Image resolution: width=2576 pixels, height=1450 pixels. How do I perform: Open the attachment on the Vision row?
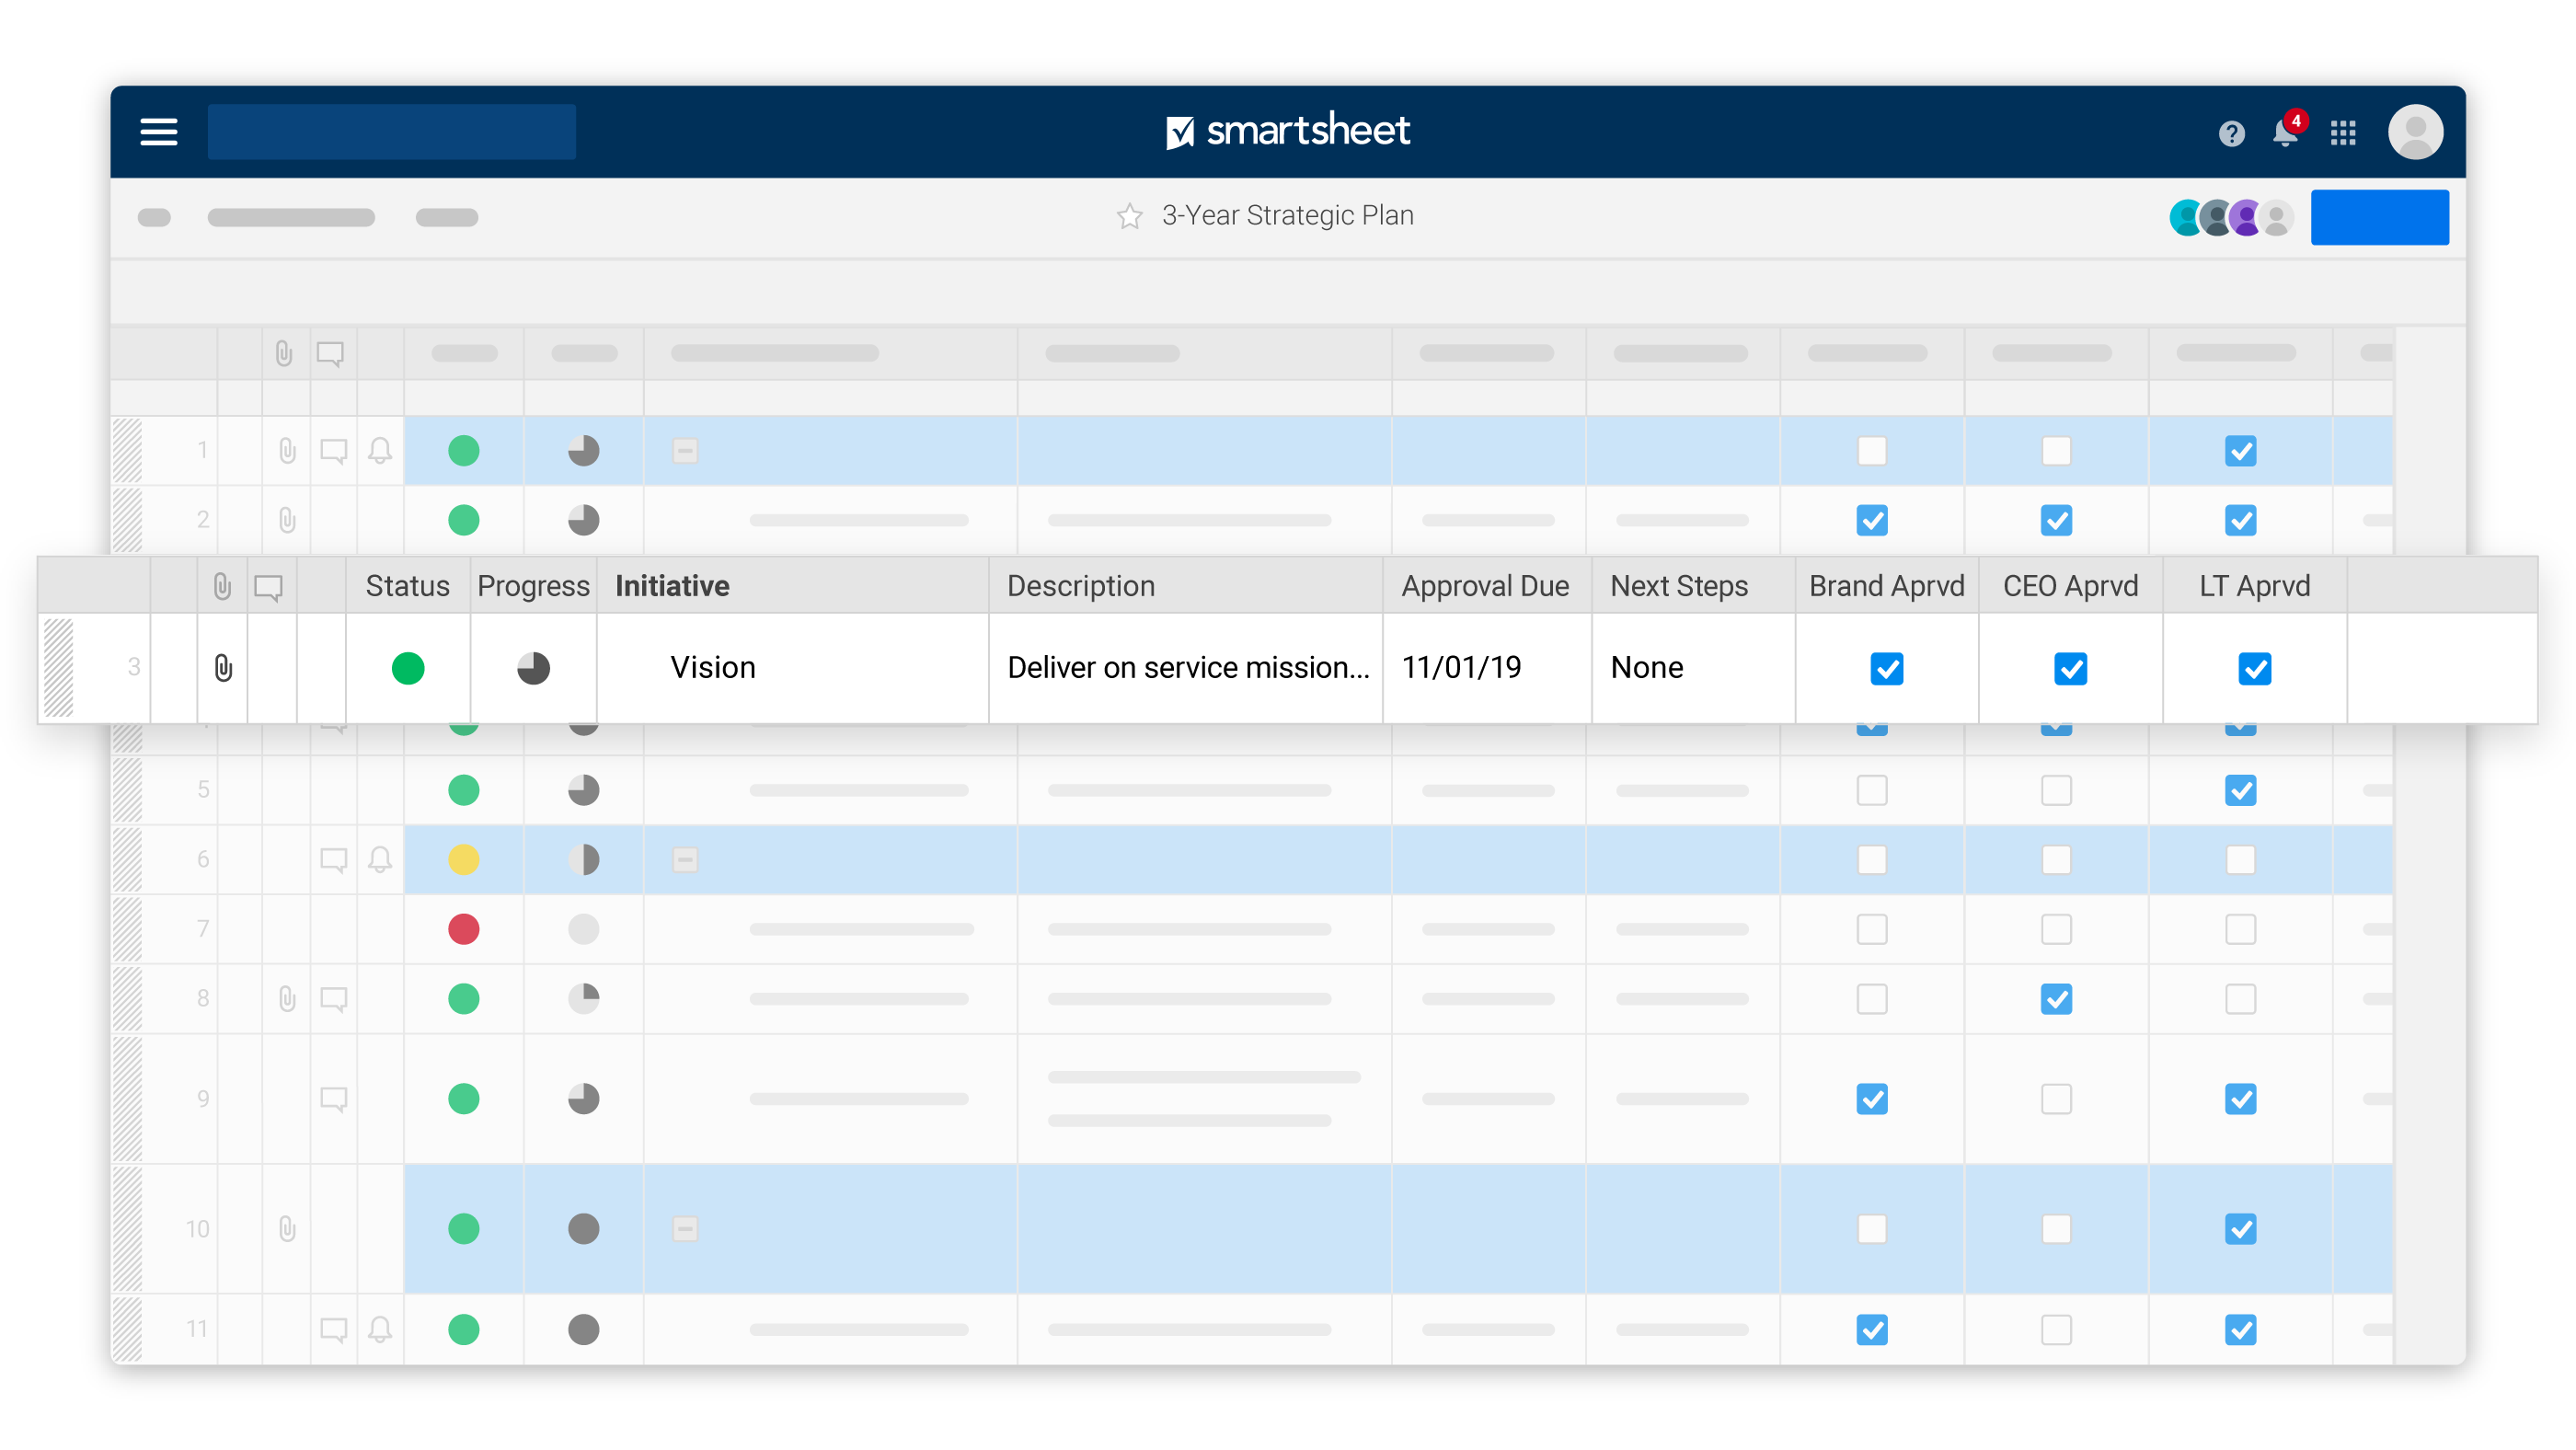(x=223, y=668)
